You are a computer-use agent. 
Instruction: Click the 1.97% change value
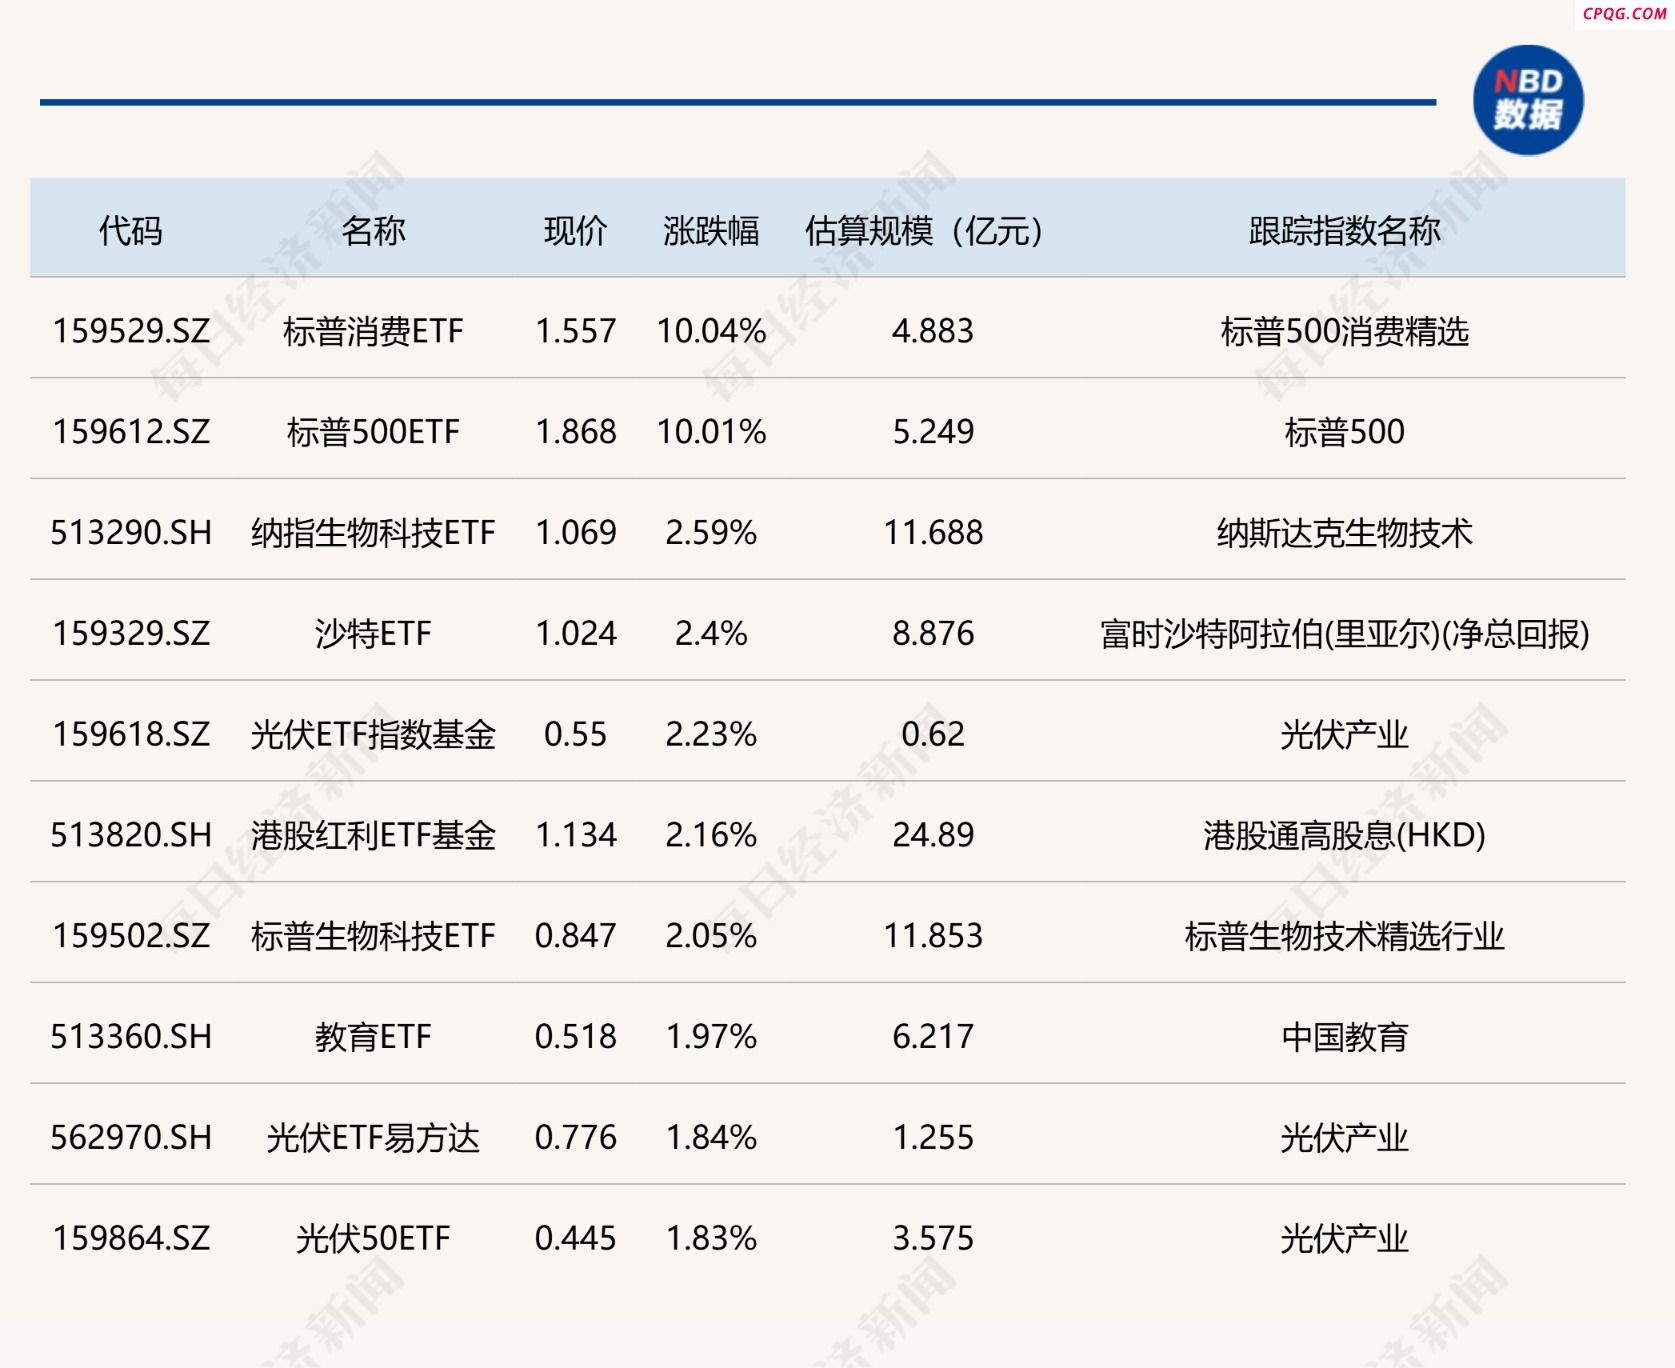click(x=711, y=1037)
